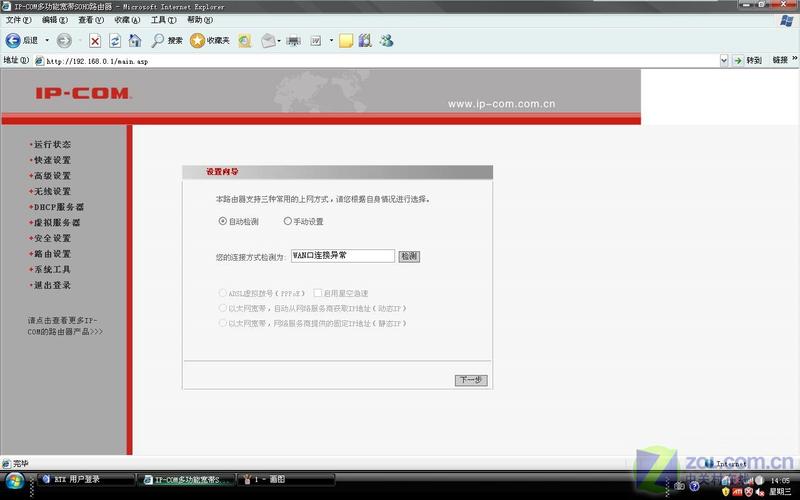Open the yellow security shield tray icon
This screenshot has height=500, width=800.
pos(726,492)
